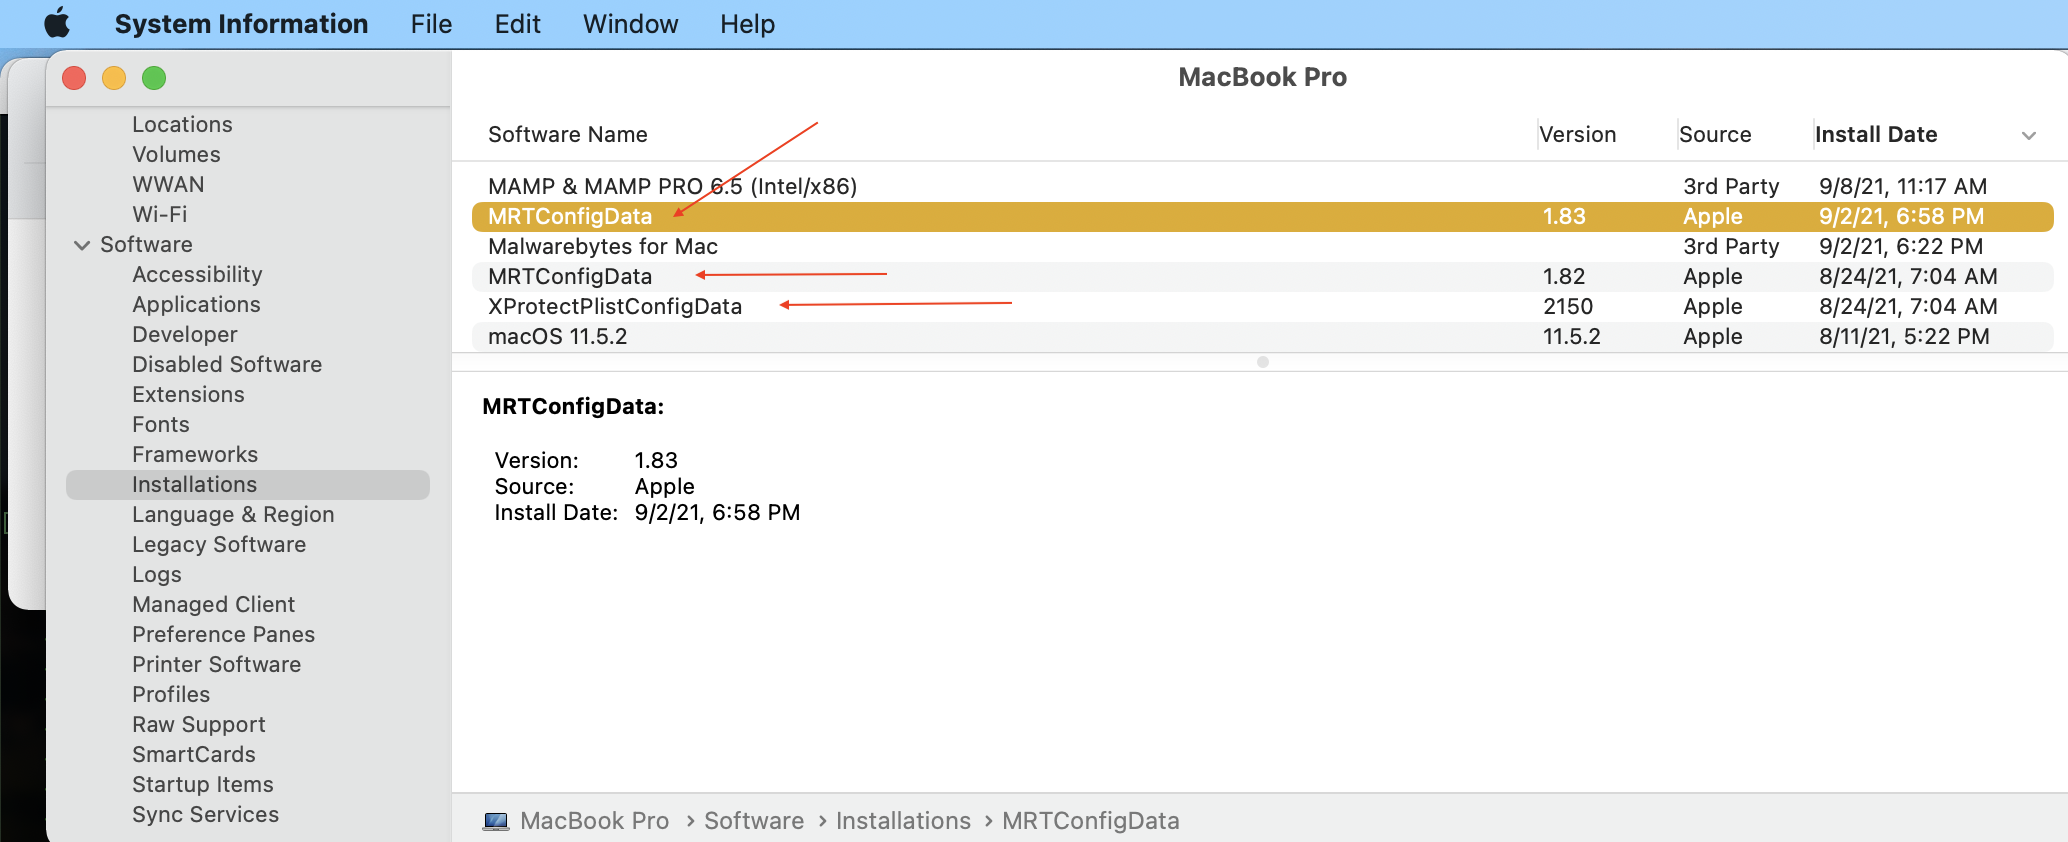Select Managed Client in the sidebar
Screen dimensions: 2068x842
(214, 604)
